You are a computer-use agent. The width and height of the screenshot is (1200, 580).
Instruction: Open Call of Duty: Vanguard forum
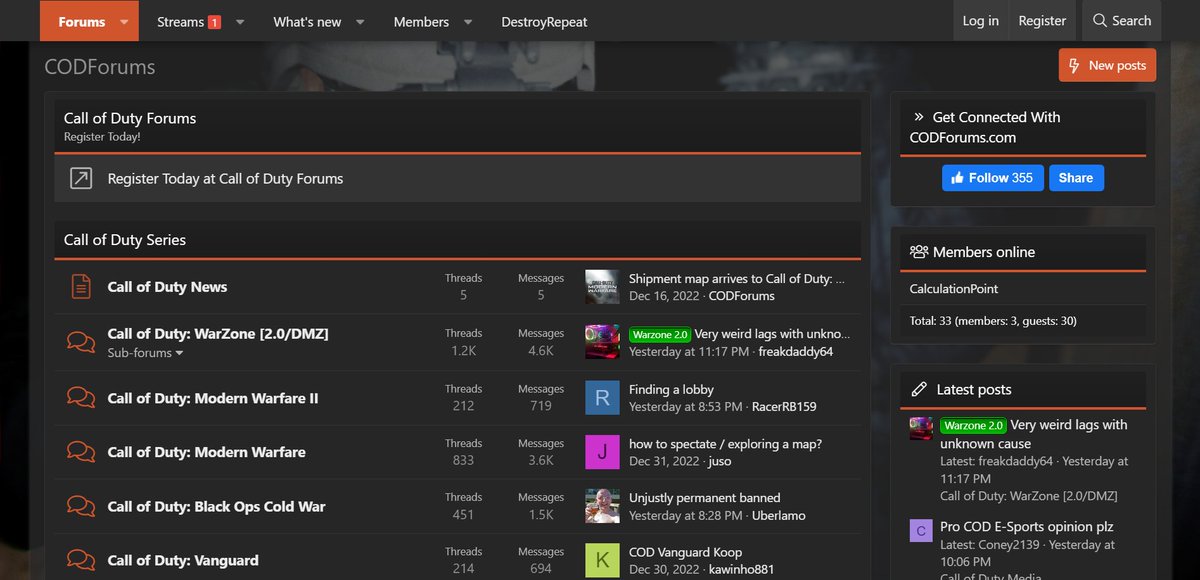[x=183, y=560]
